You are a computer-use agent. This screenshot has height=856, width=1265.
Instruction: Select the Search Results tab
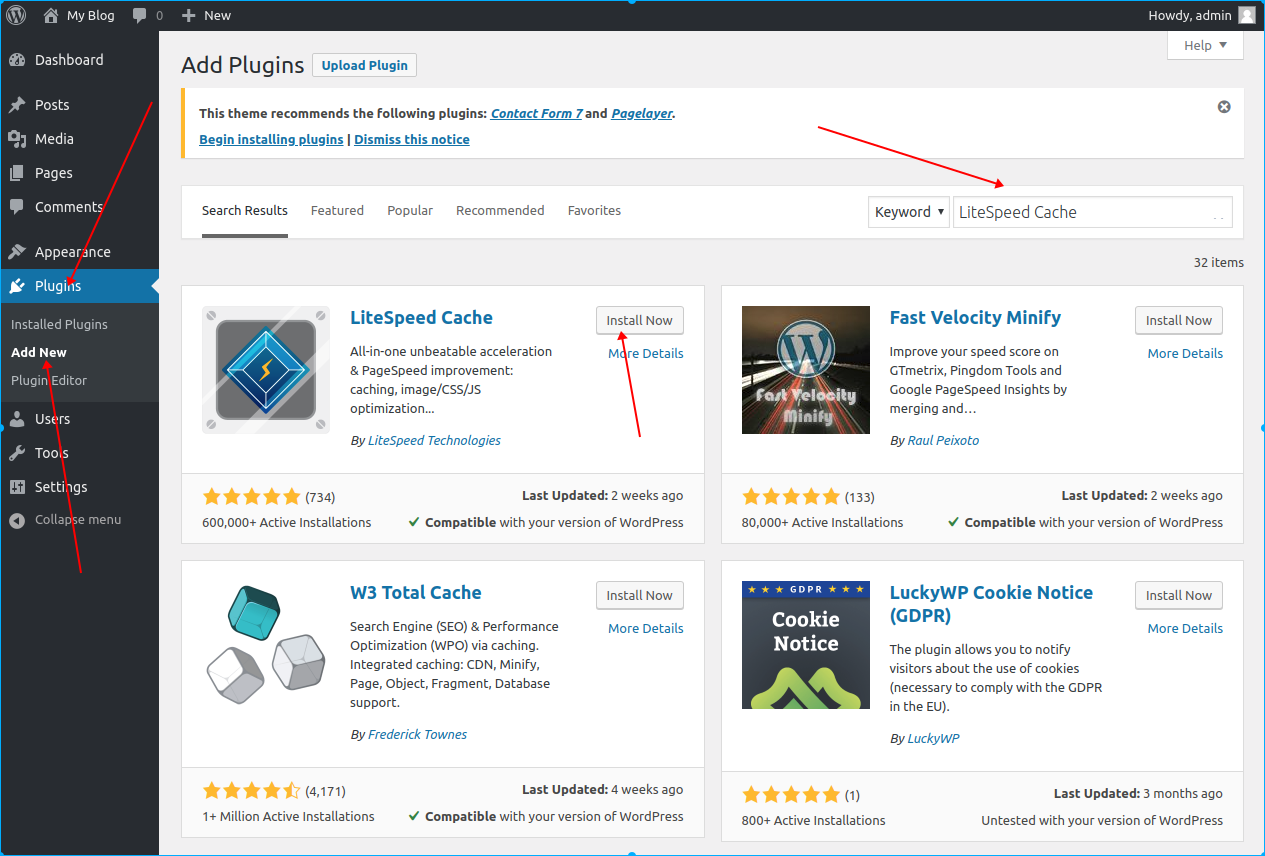click(245, 211)
